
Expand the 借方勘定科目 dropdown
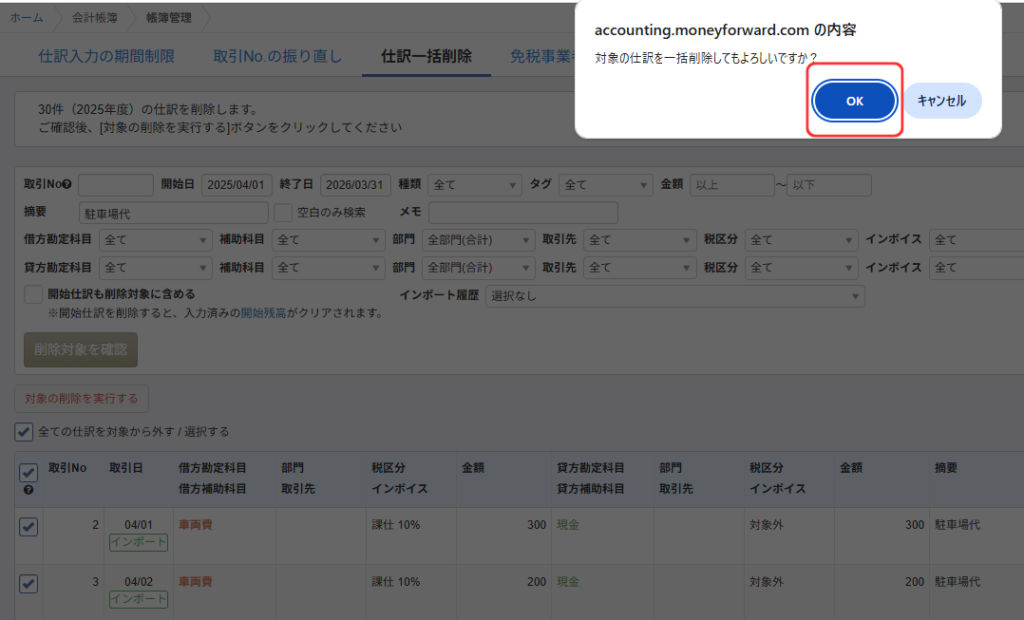(155, 240)
